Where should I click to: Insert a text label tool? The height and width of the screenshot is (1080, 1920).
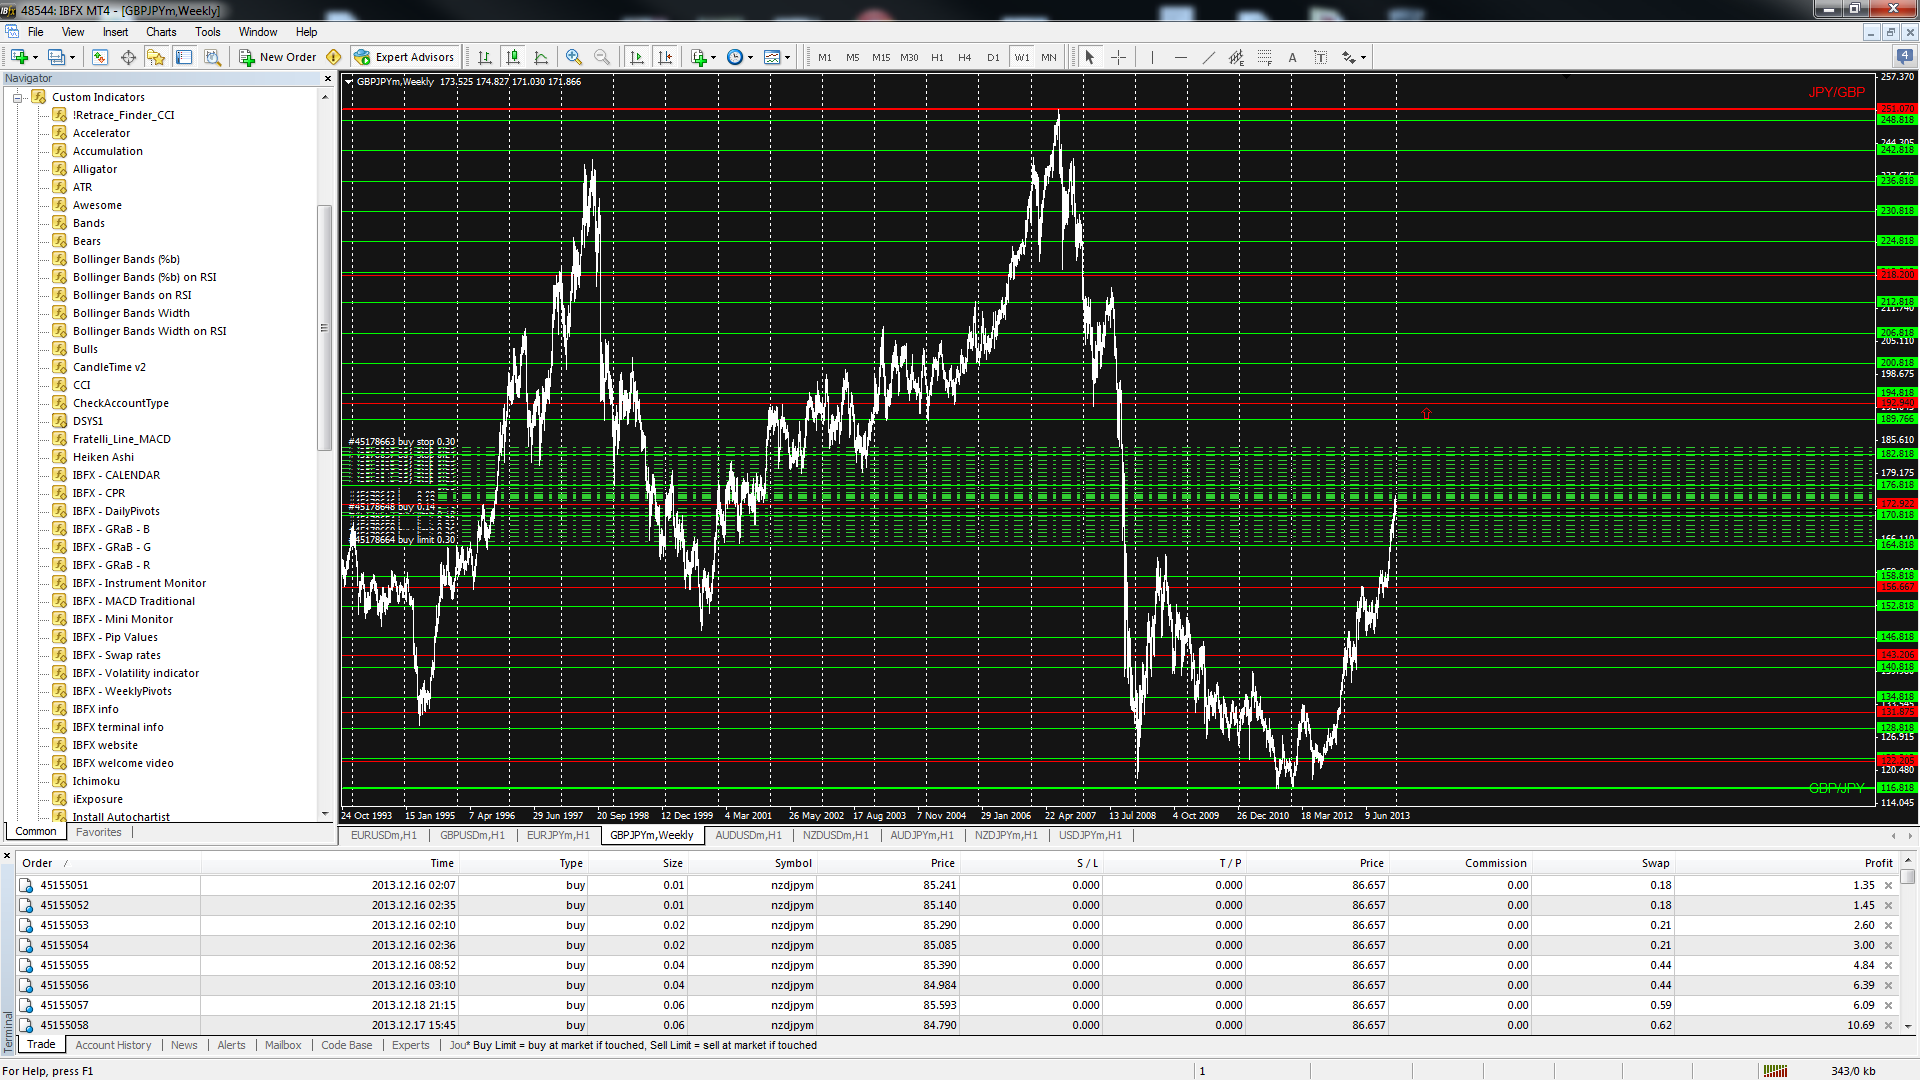1320,57
